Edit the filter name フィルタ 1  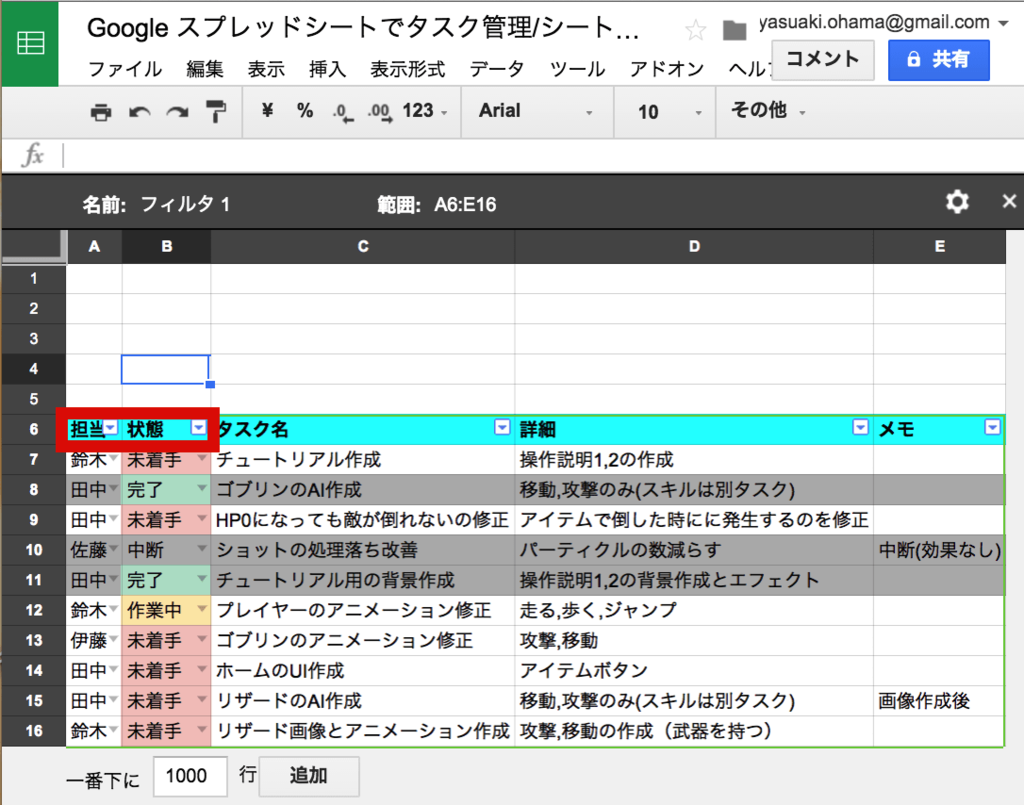[185, 204]
